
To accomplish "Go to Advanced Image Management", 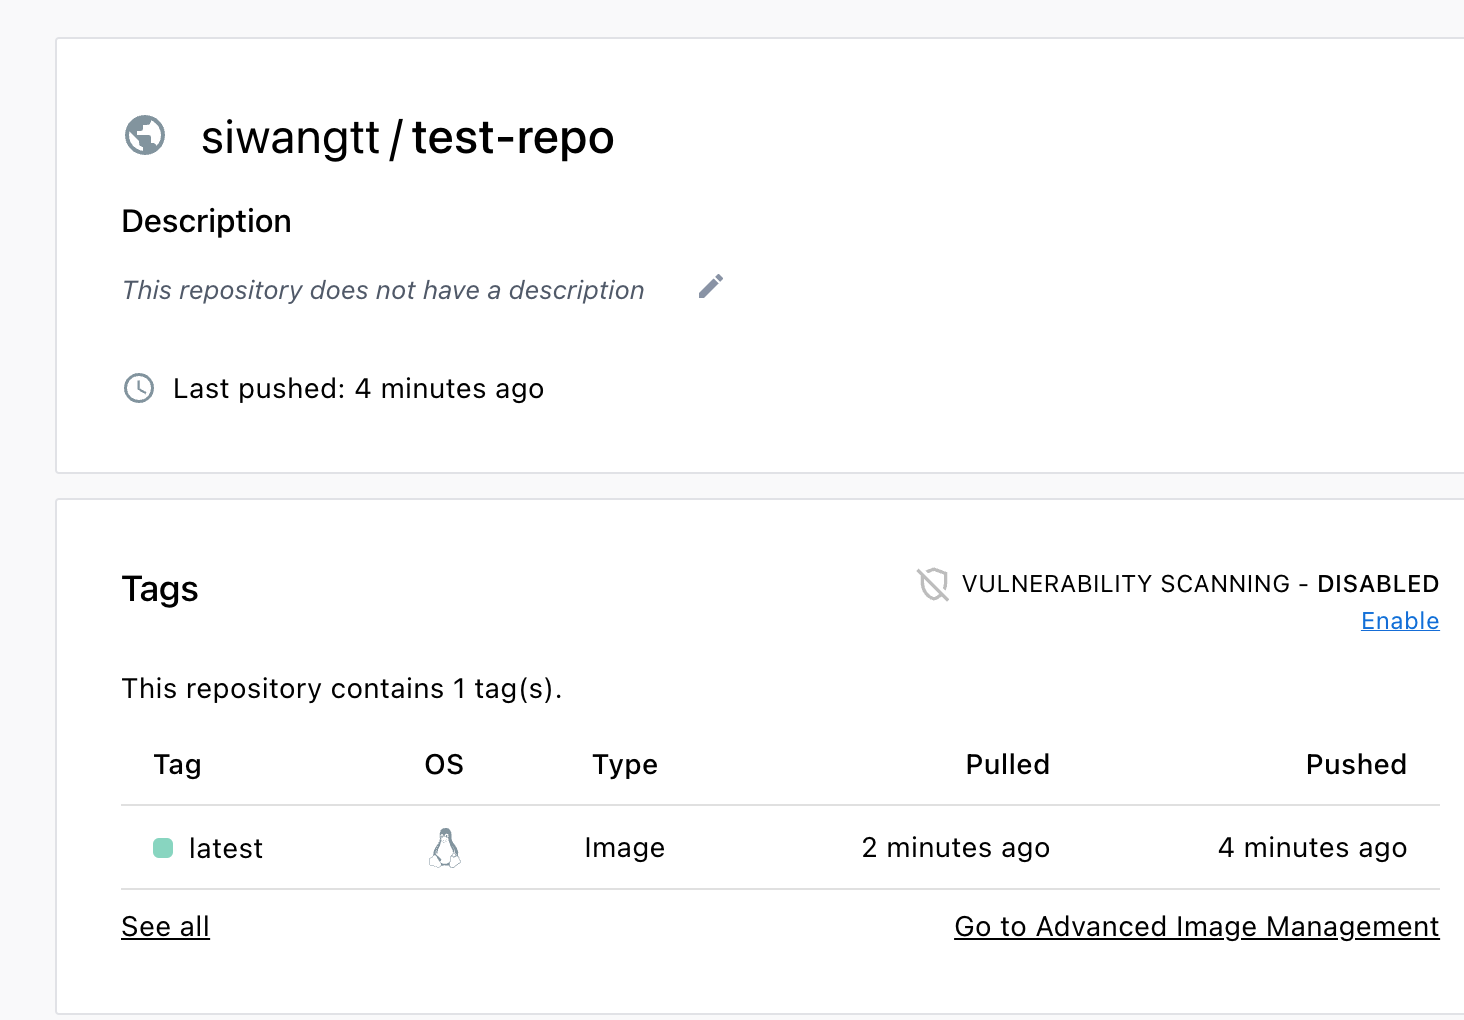I will (1196, 927).
